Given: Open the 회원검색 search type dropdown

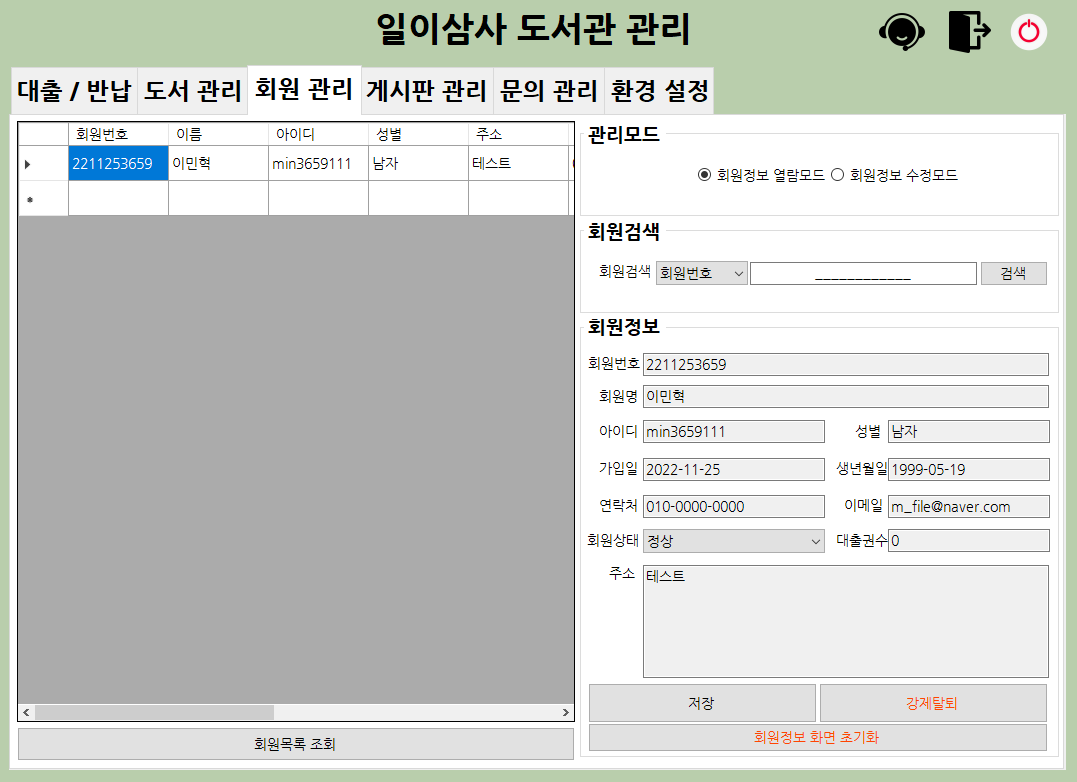Looking at the screenshot, I should tap(700, 272).
